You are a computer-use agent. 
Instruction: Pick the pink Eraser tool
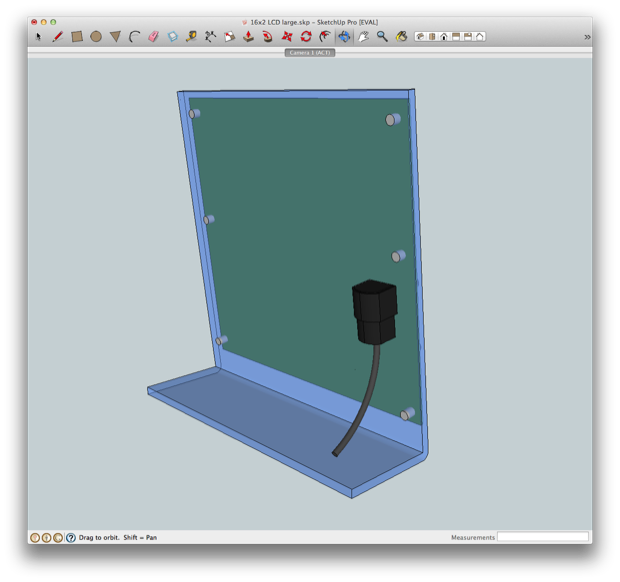153,37
